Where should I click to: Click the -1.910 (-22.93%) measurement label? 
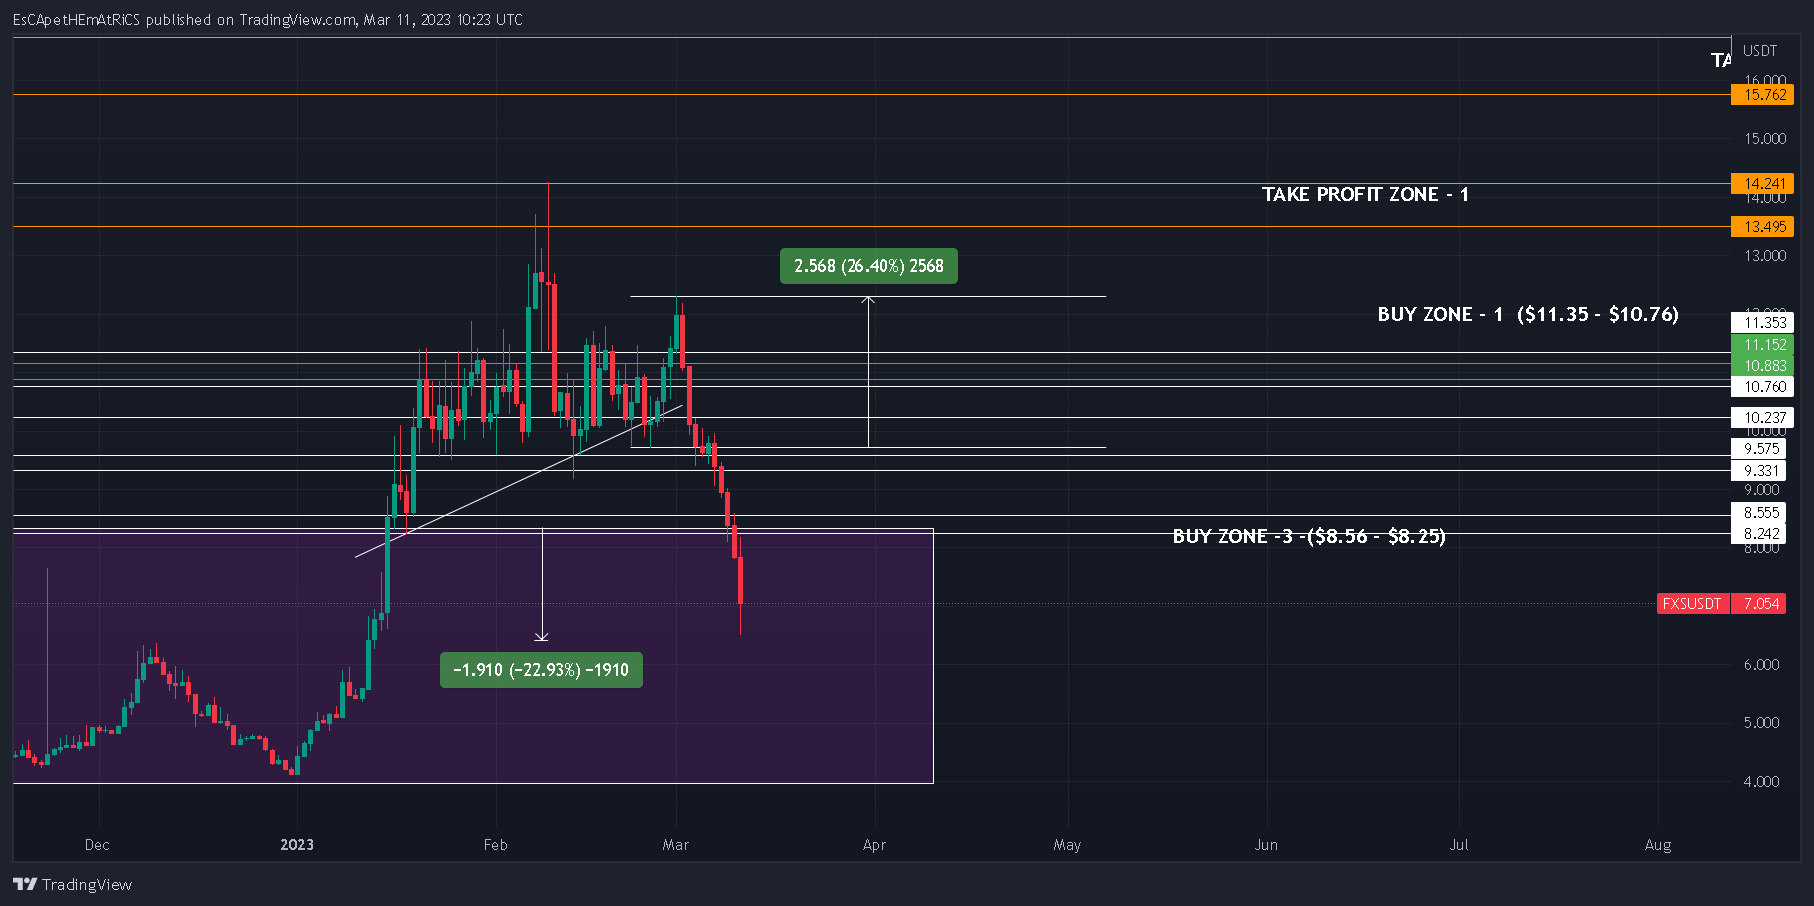click(541, 670)
